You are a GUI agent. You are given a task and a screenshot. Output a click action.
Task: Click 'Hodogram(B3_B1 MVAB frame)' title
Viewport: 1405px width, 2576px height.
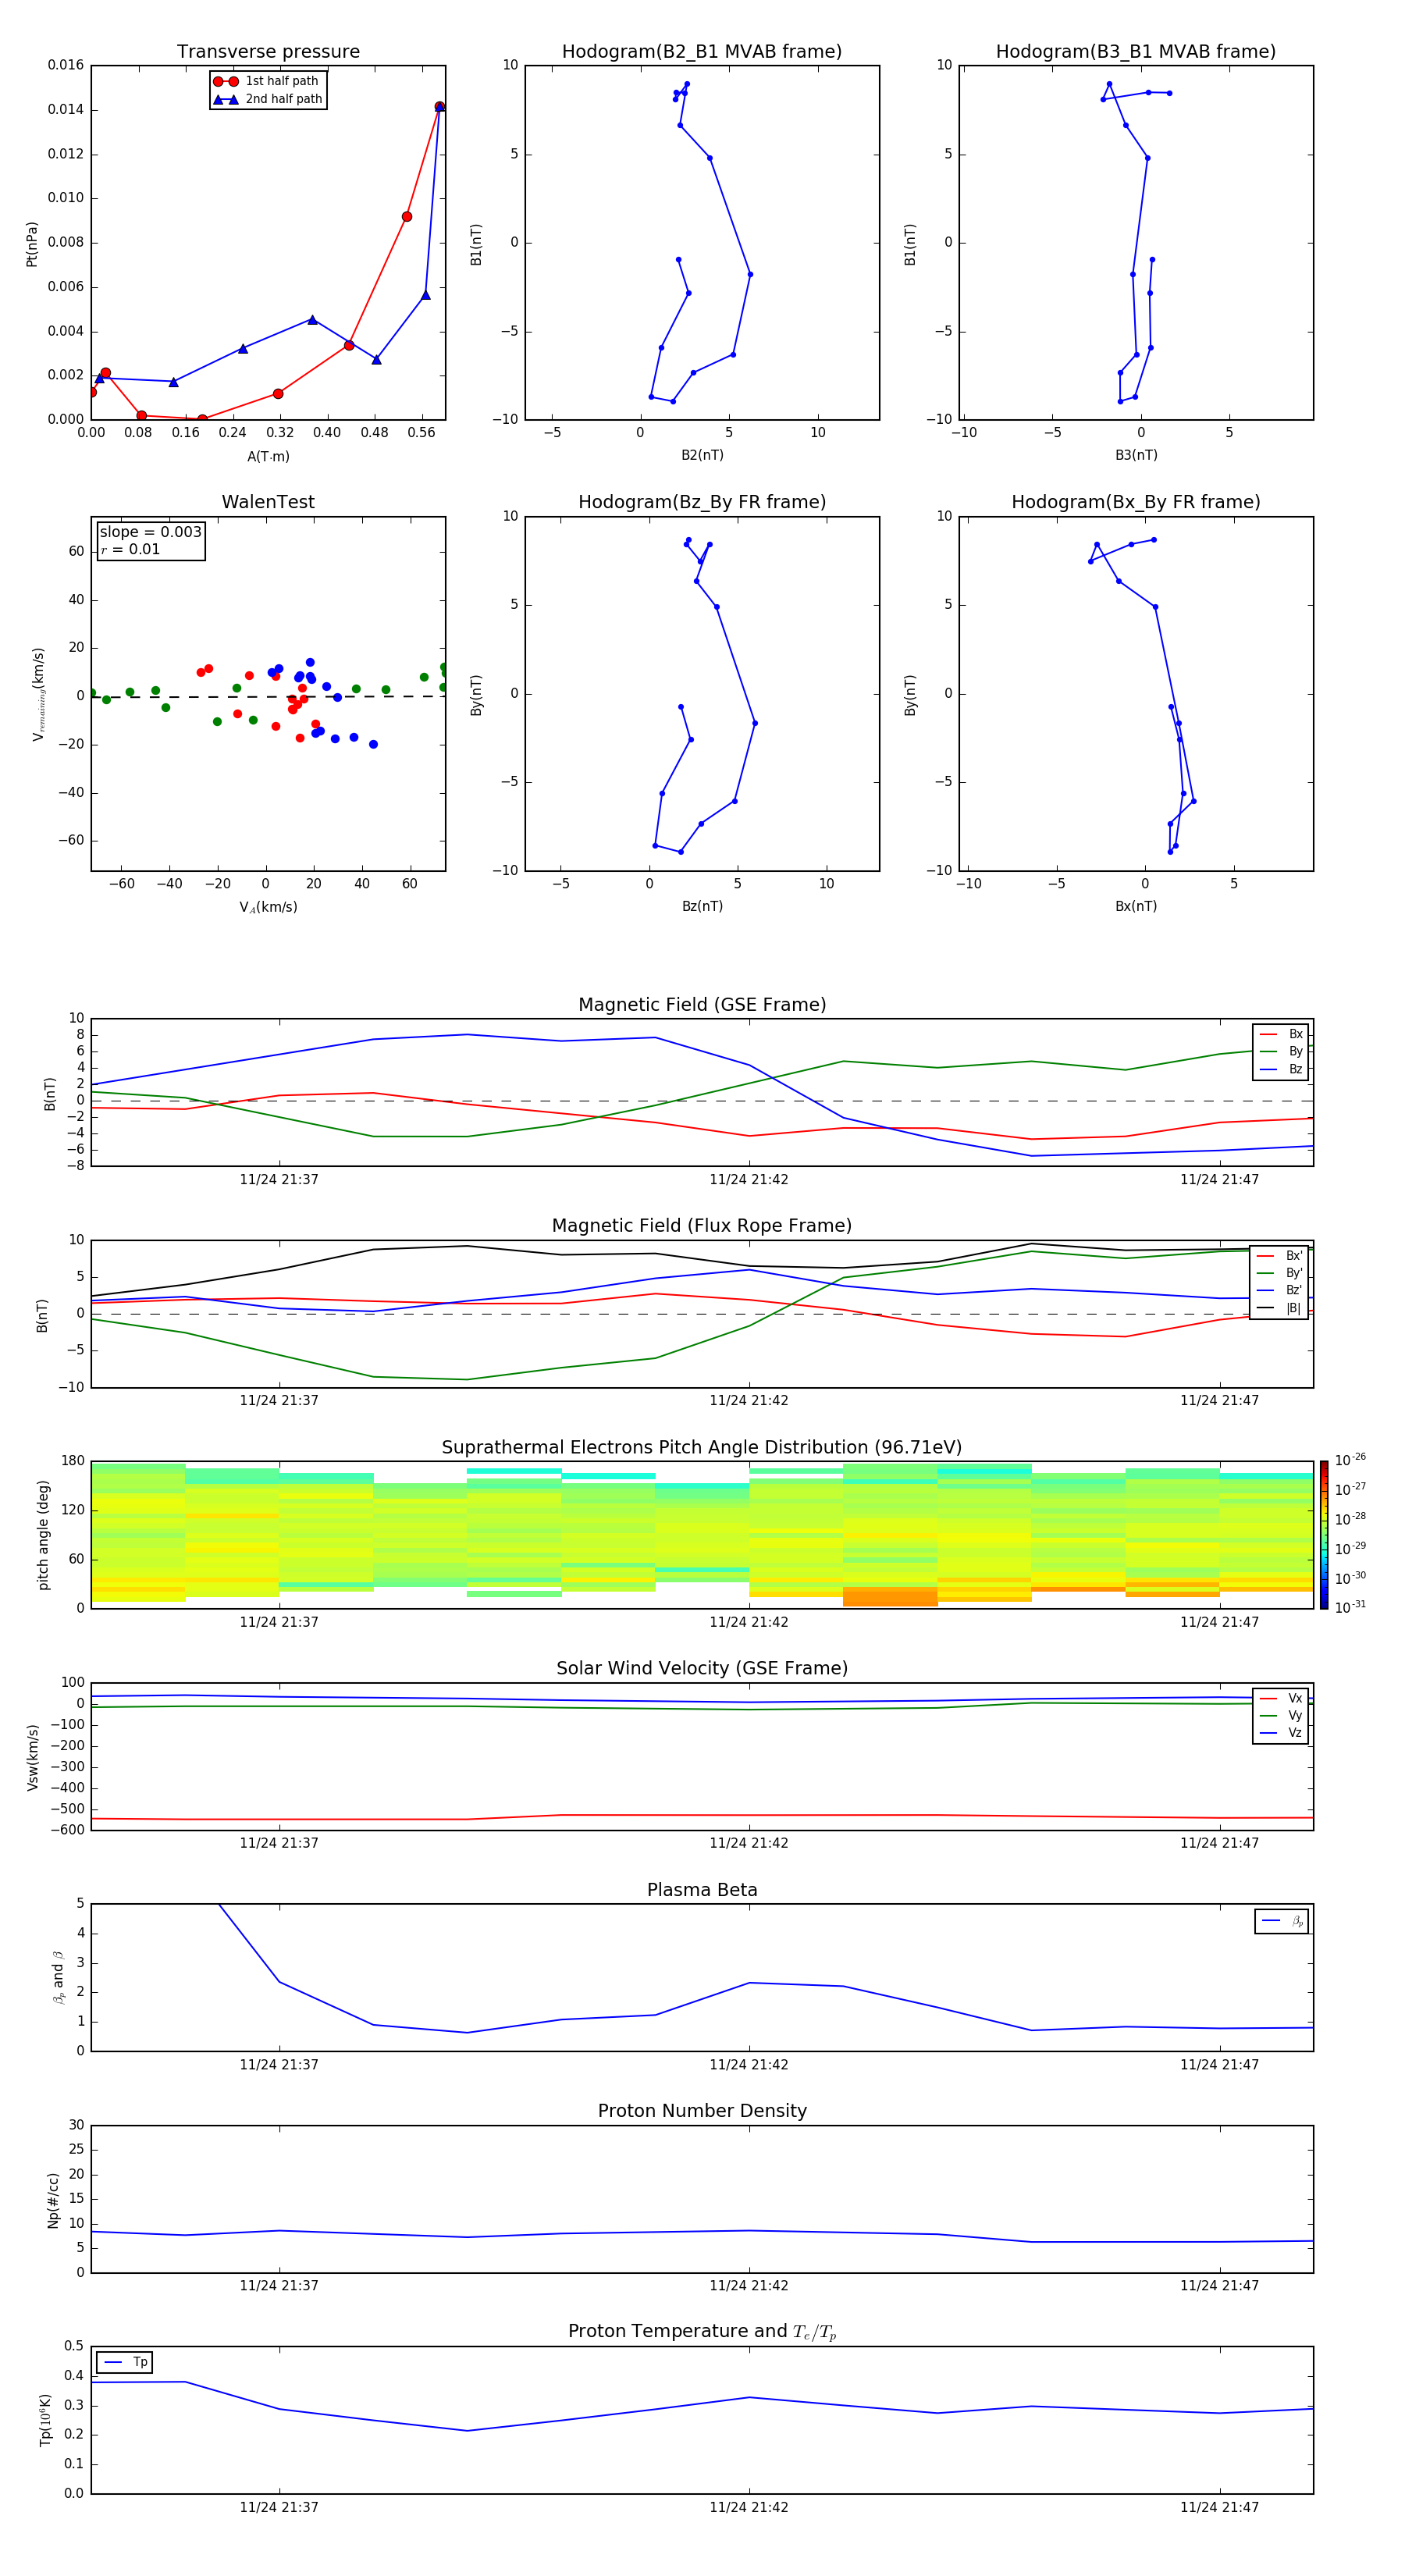(1136, 52)
